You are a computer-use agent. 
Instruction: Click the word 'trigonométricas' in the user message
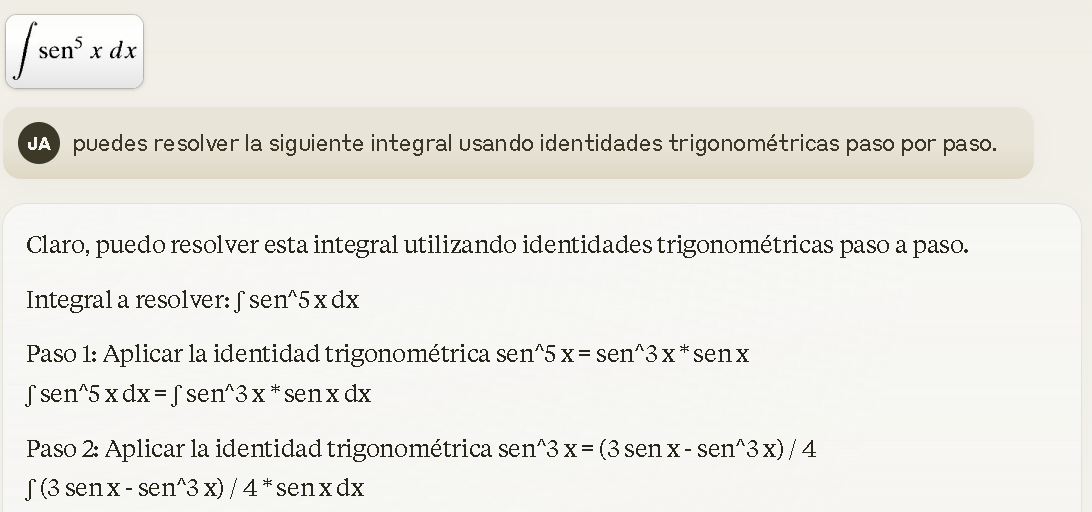pos(754,143)
